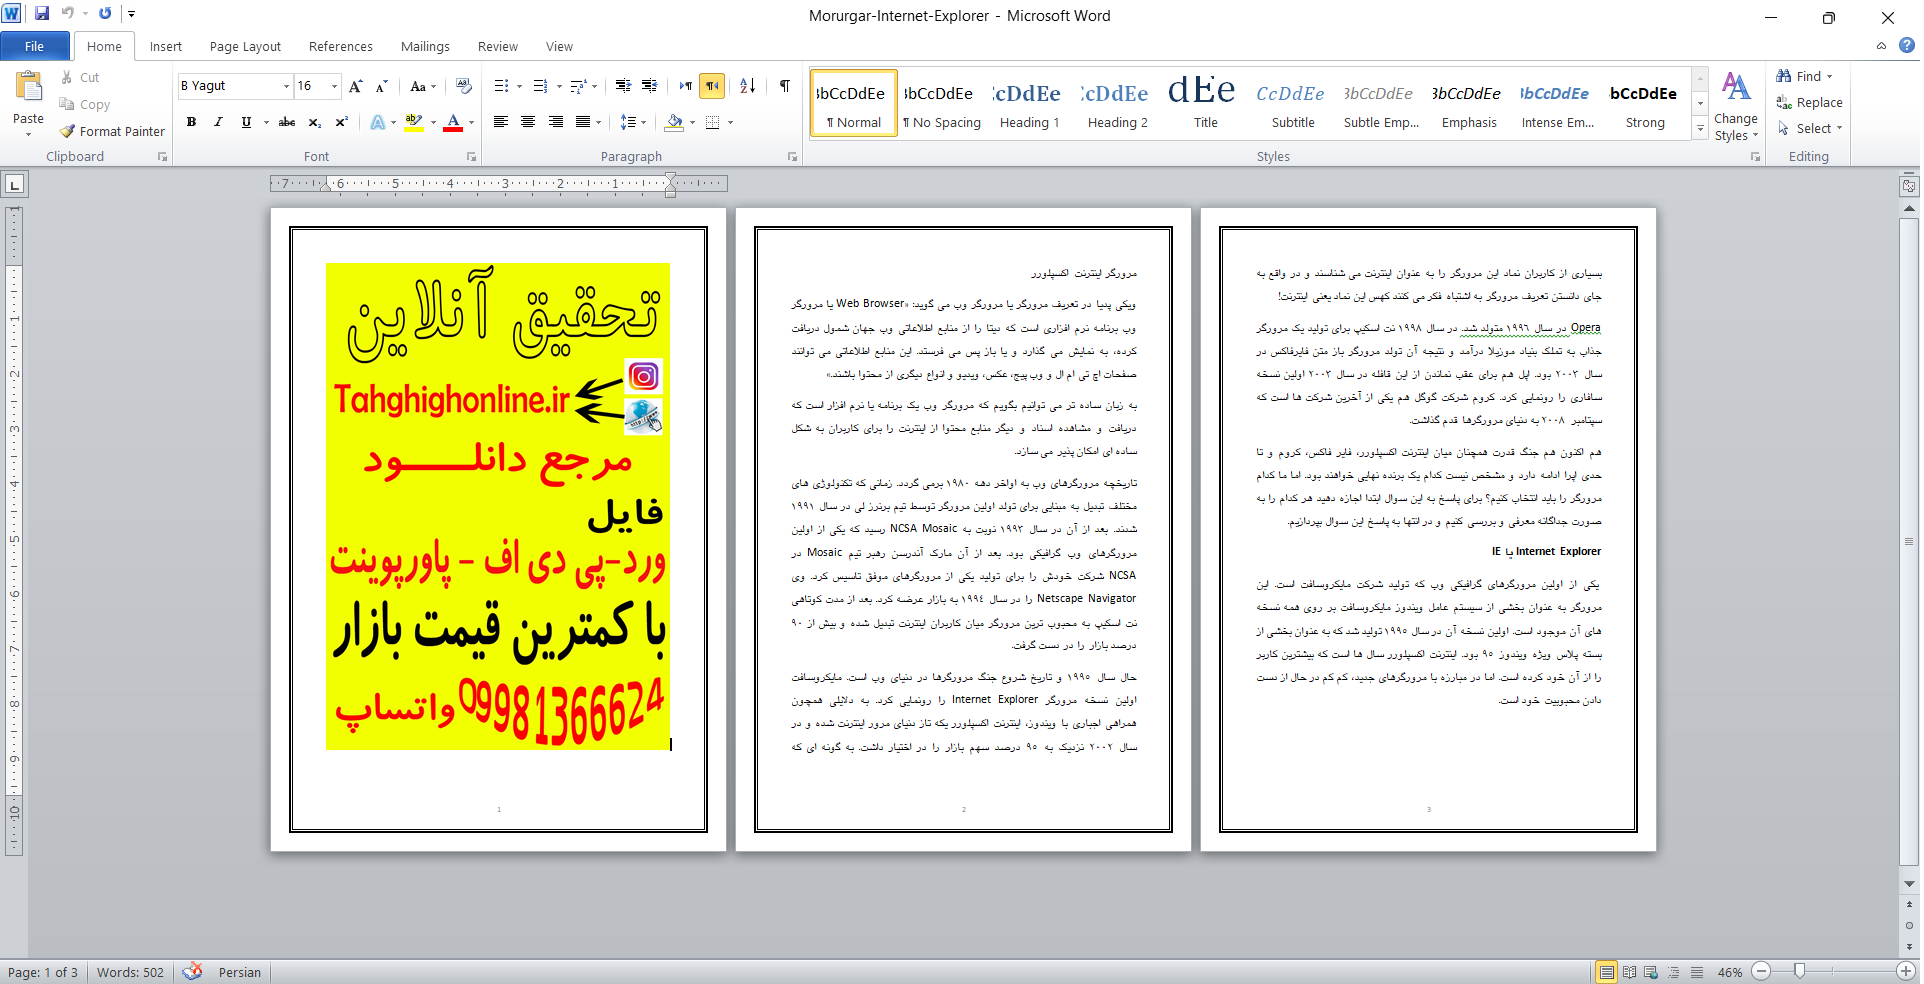Toggle Right-to-Left text direction
1924x984 pixels.
pos(712,86)
